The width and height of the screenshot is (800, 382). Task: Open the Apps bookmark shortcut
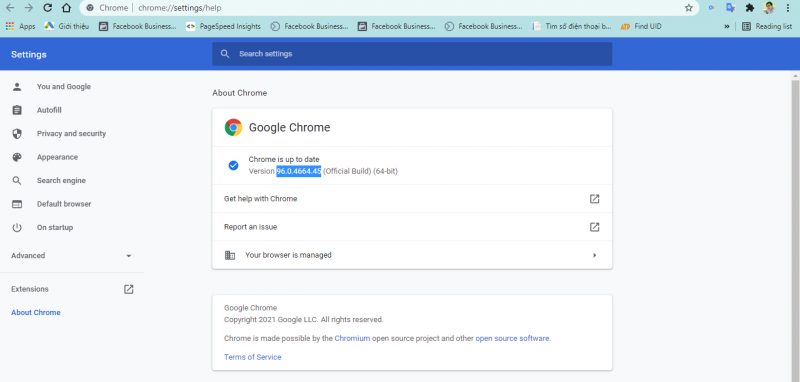click(20, 27)
